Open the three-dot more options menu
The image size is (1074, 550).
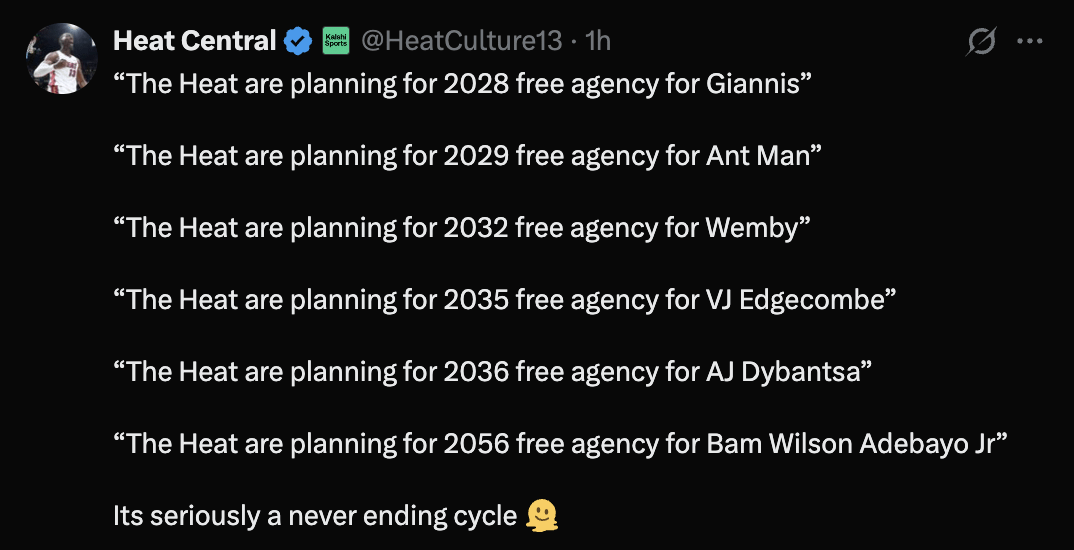[1029, 41]
